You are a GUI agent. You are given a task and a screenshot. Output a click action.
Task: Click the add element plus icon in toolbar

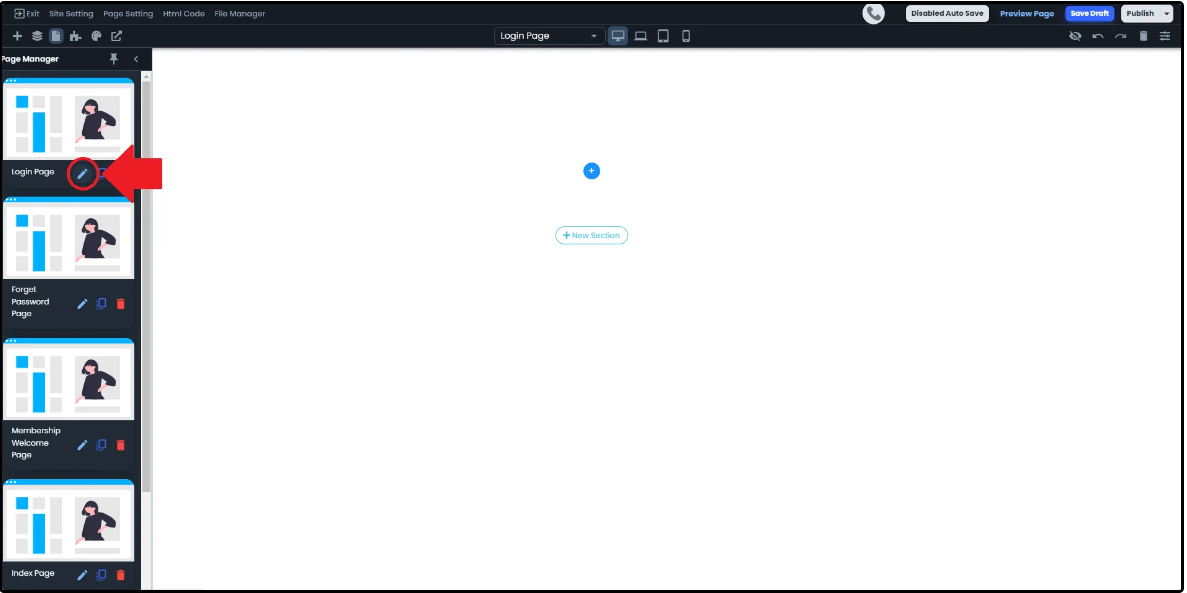click(x=17, y=36)
